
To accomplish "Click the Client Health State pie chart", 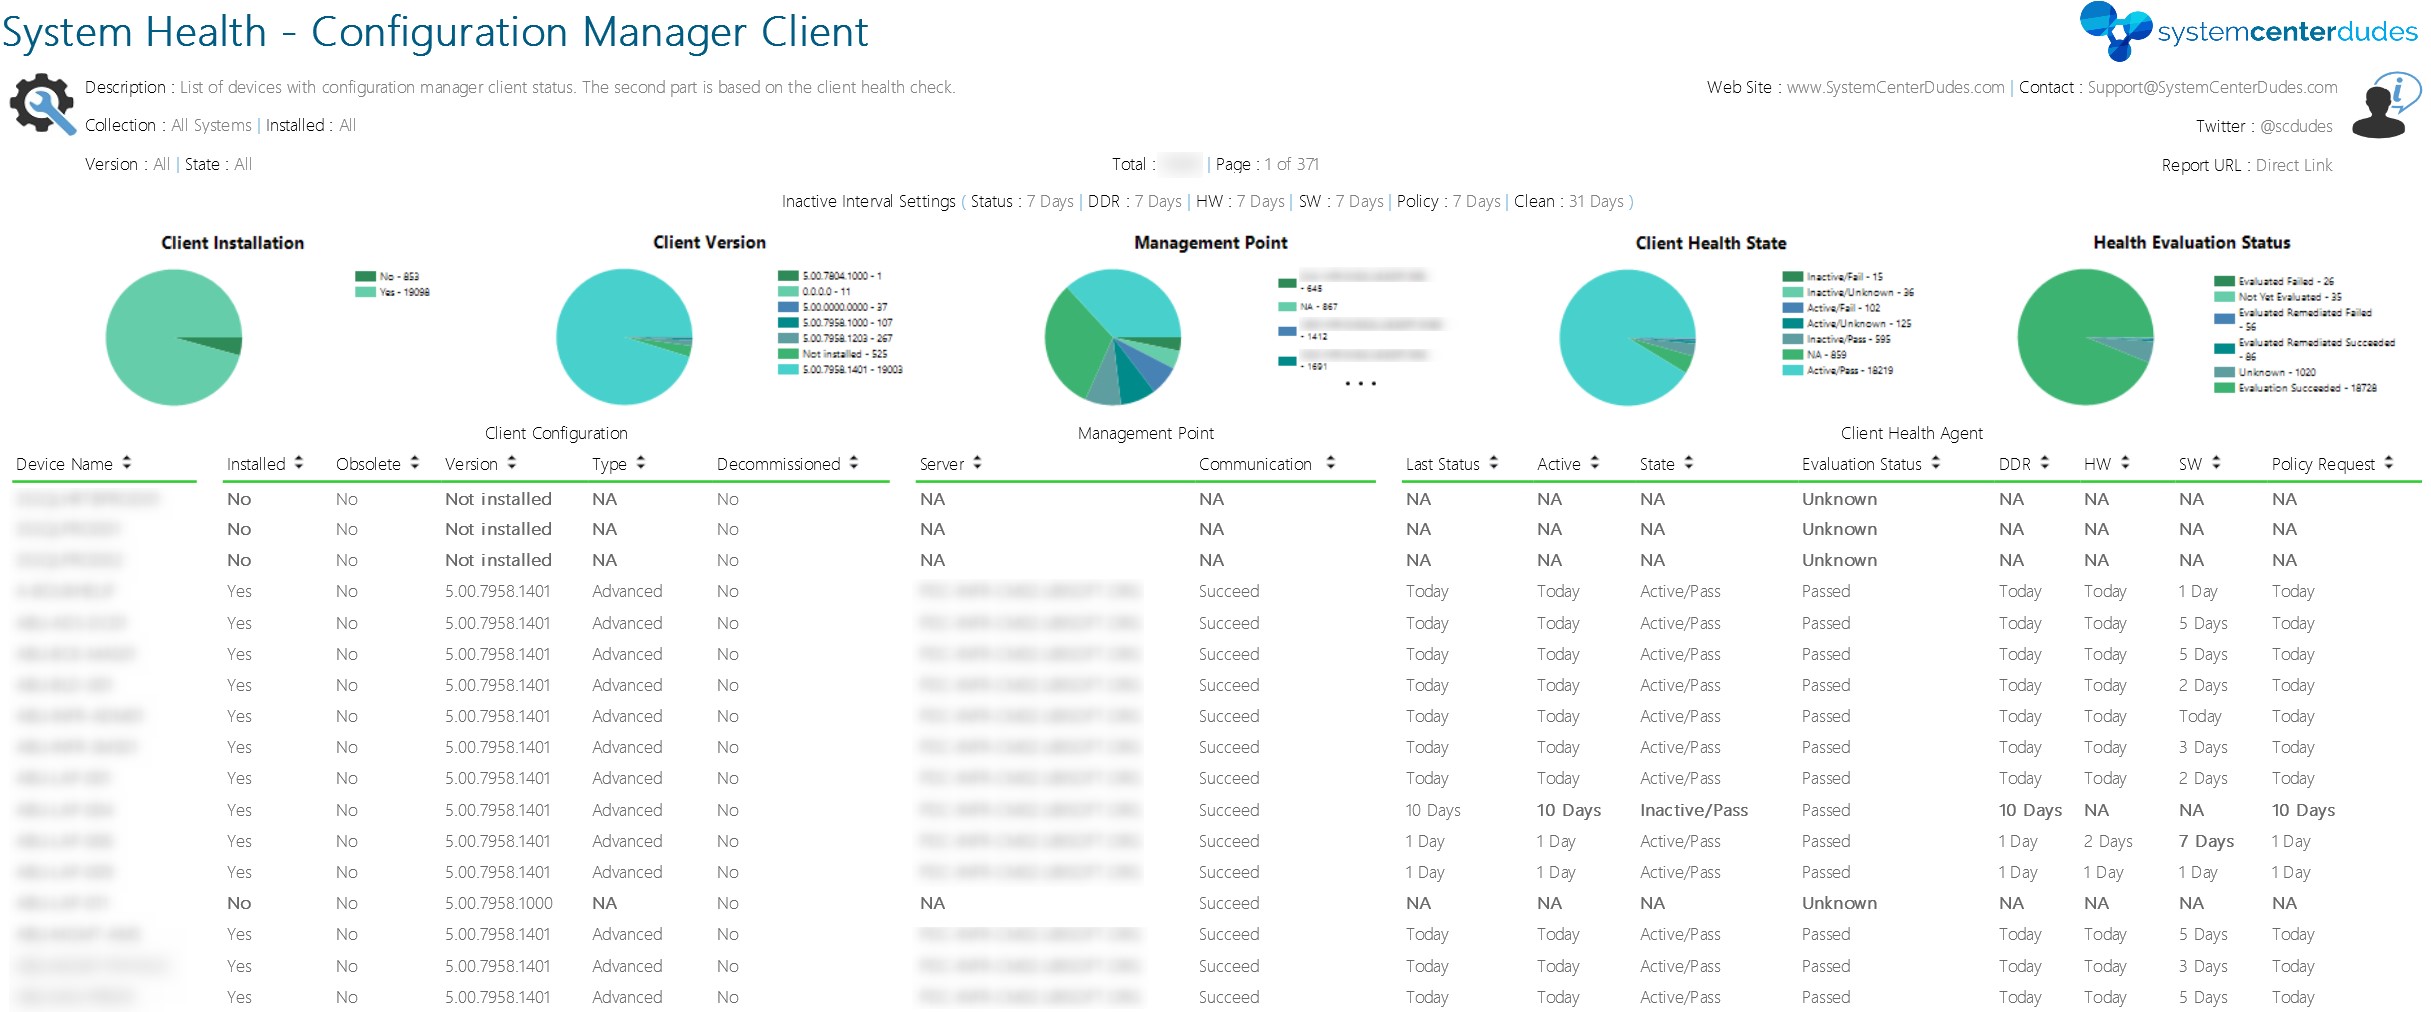I will point(1627,337).
